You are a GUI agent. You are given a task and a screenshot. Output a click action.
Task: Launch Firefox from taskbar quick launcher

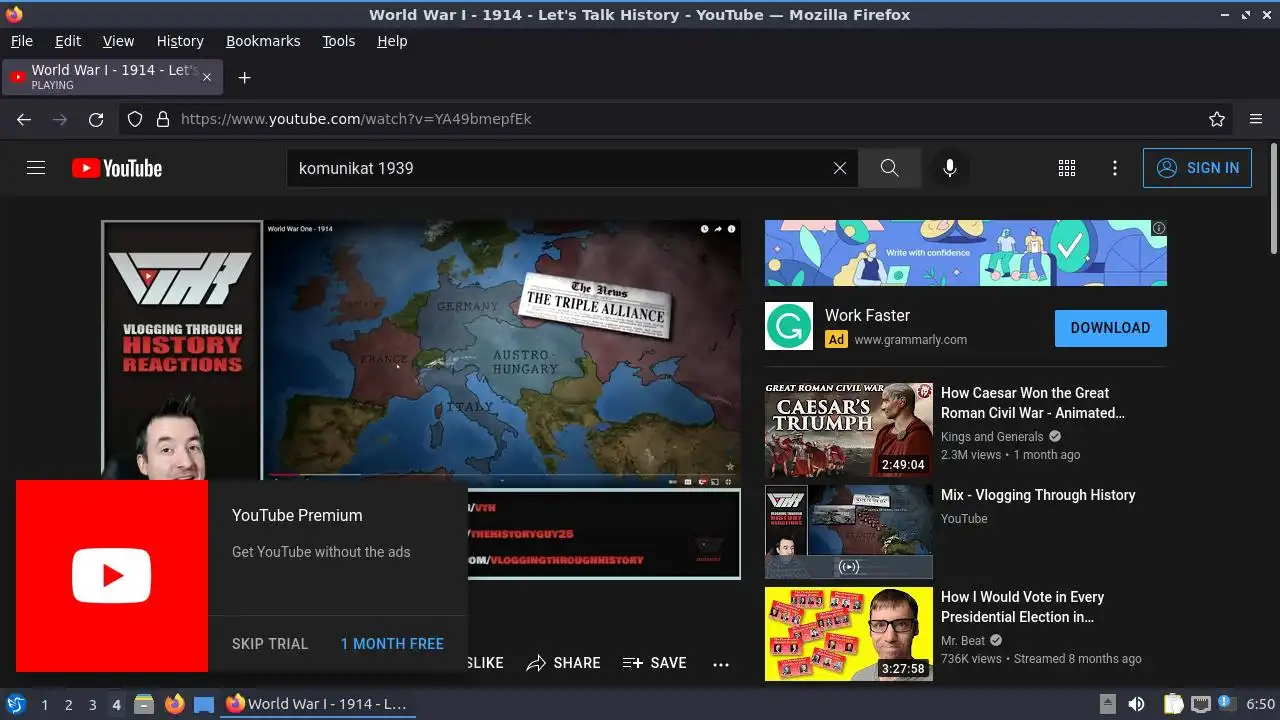pos(174,704)
